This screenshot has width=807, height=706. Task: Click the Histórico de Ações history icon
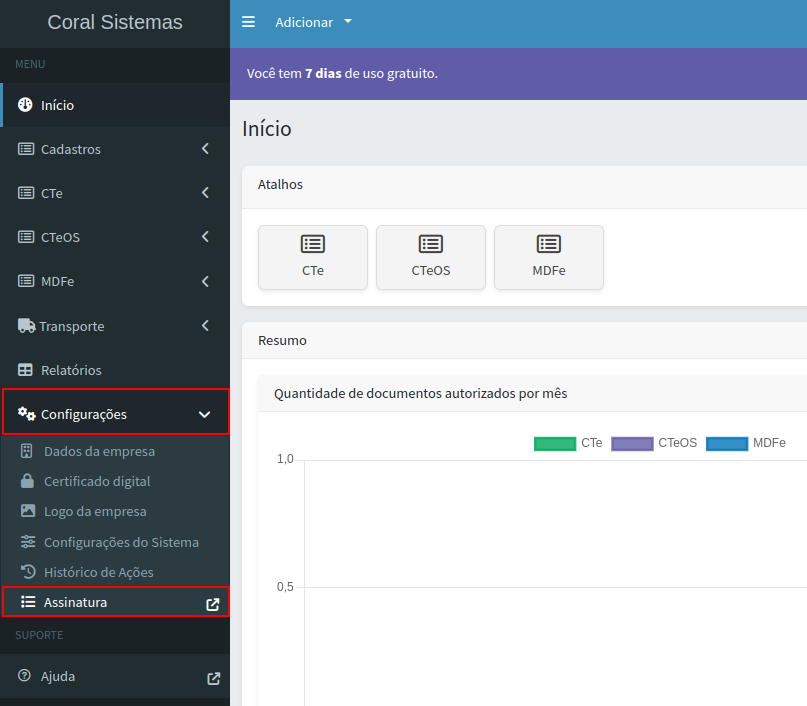click(x=28, y=572)
